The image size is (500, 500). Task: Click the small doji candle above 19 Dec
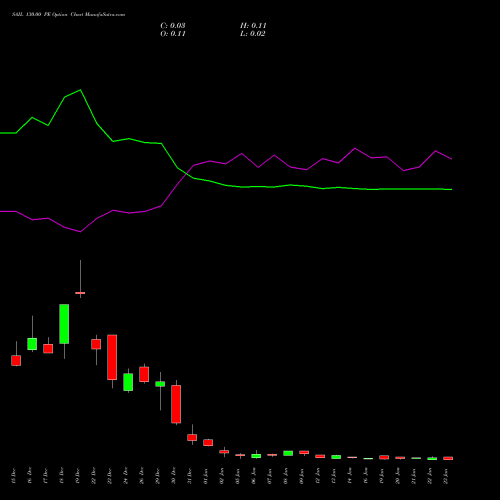80,293
